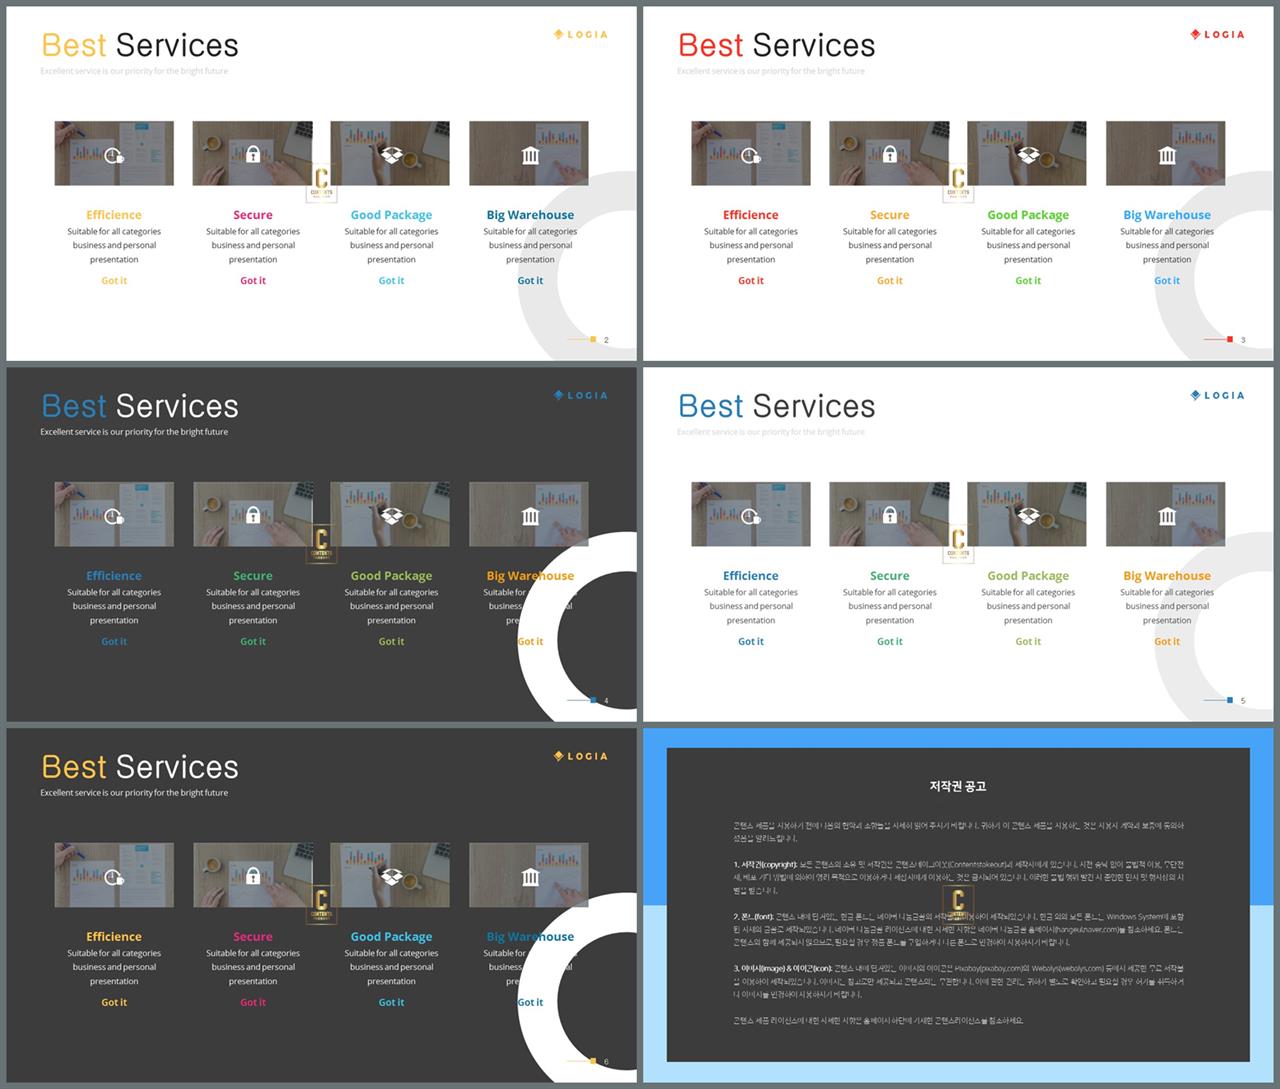Click the clock Efficience icon on slide 4
The height and width of the screenshot is (1089, 1280).
[114, 516]
